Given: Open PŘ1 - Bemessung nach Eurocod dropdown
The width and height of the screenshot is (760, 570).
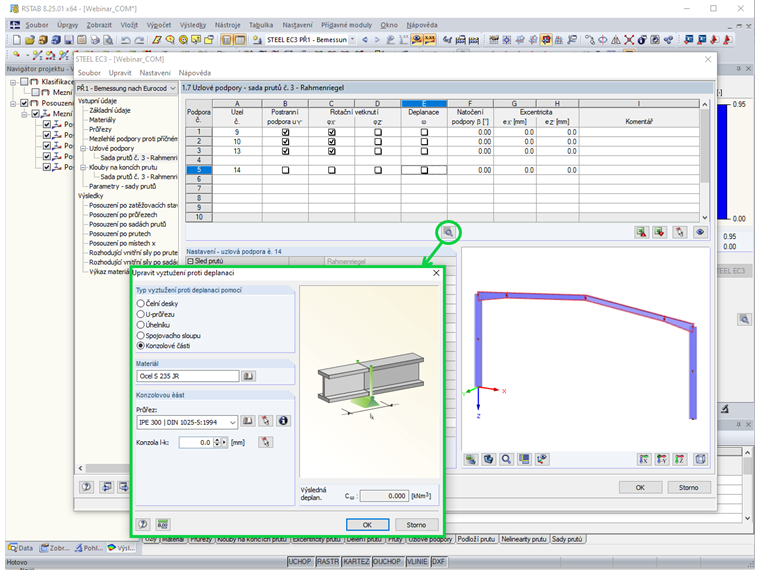Looking at the screenshot, I should click(173, 88).
